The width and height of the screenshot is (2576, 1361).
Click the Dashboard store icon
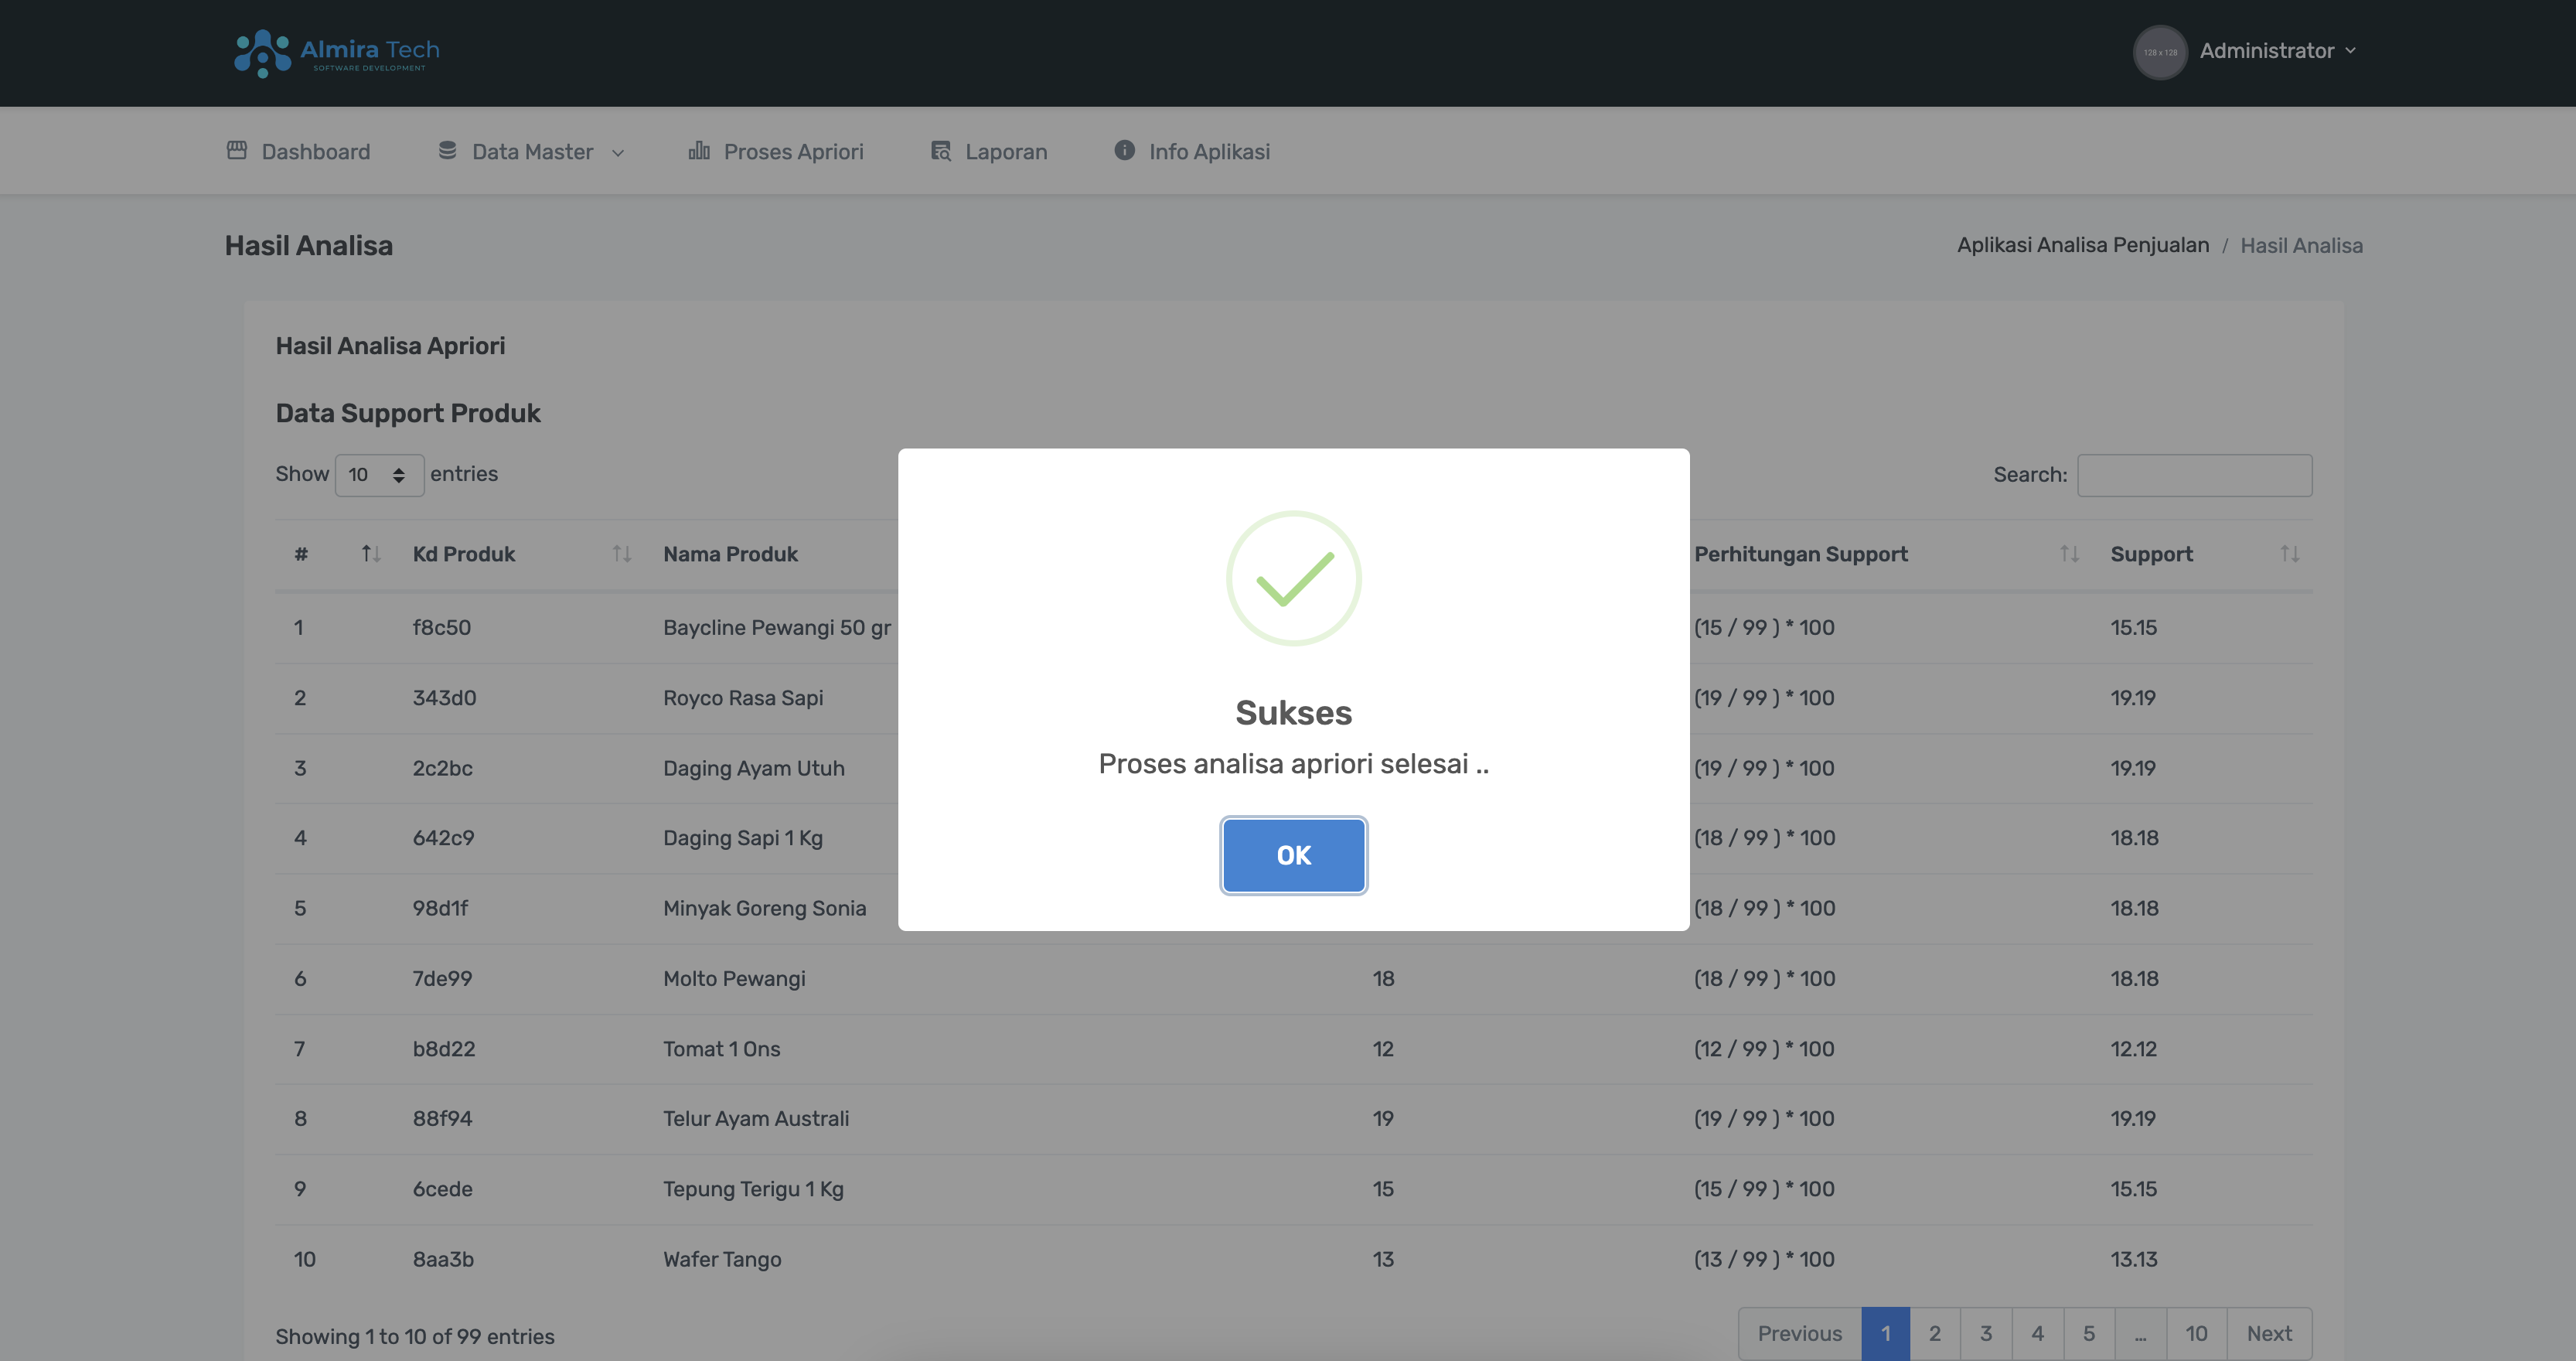237,150
